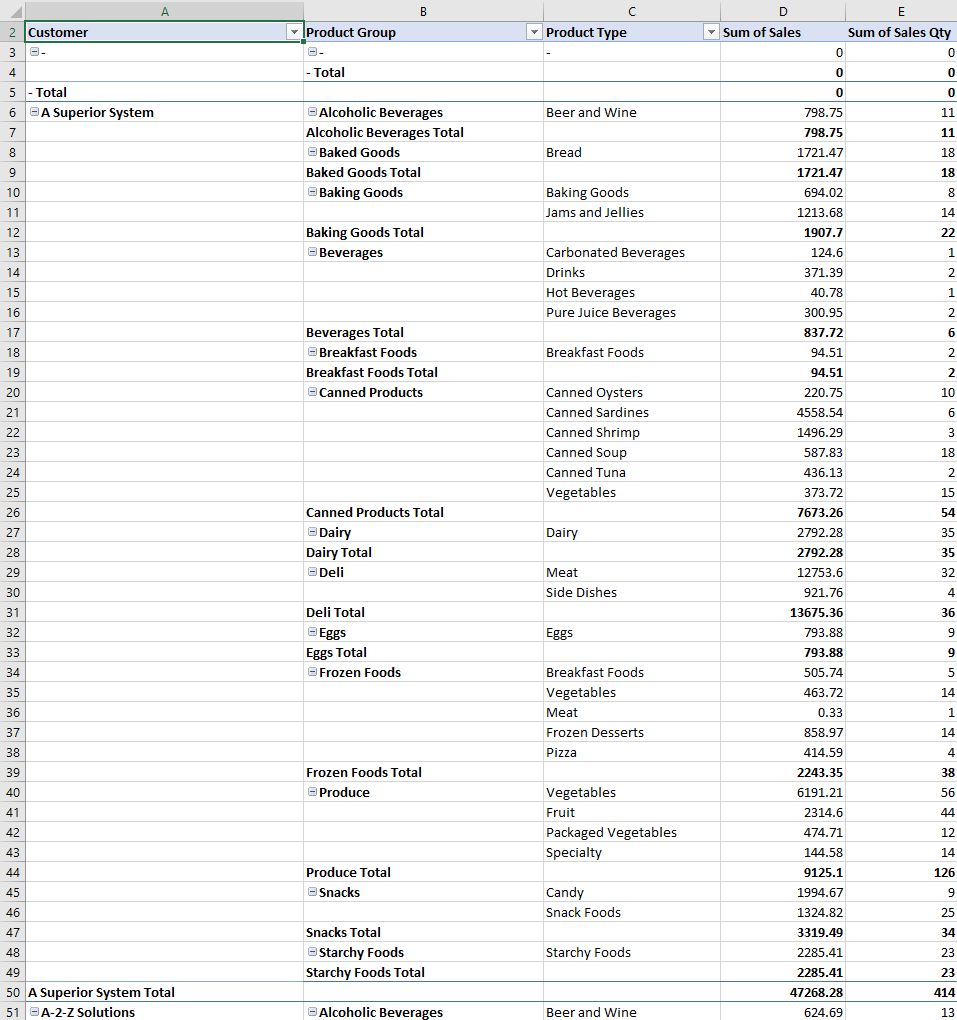Click the Select All corner triangle
The width and height of the screenshot is (957, 1020).
(x=13, y=11)
